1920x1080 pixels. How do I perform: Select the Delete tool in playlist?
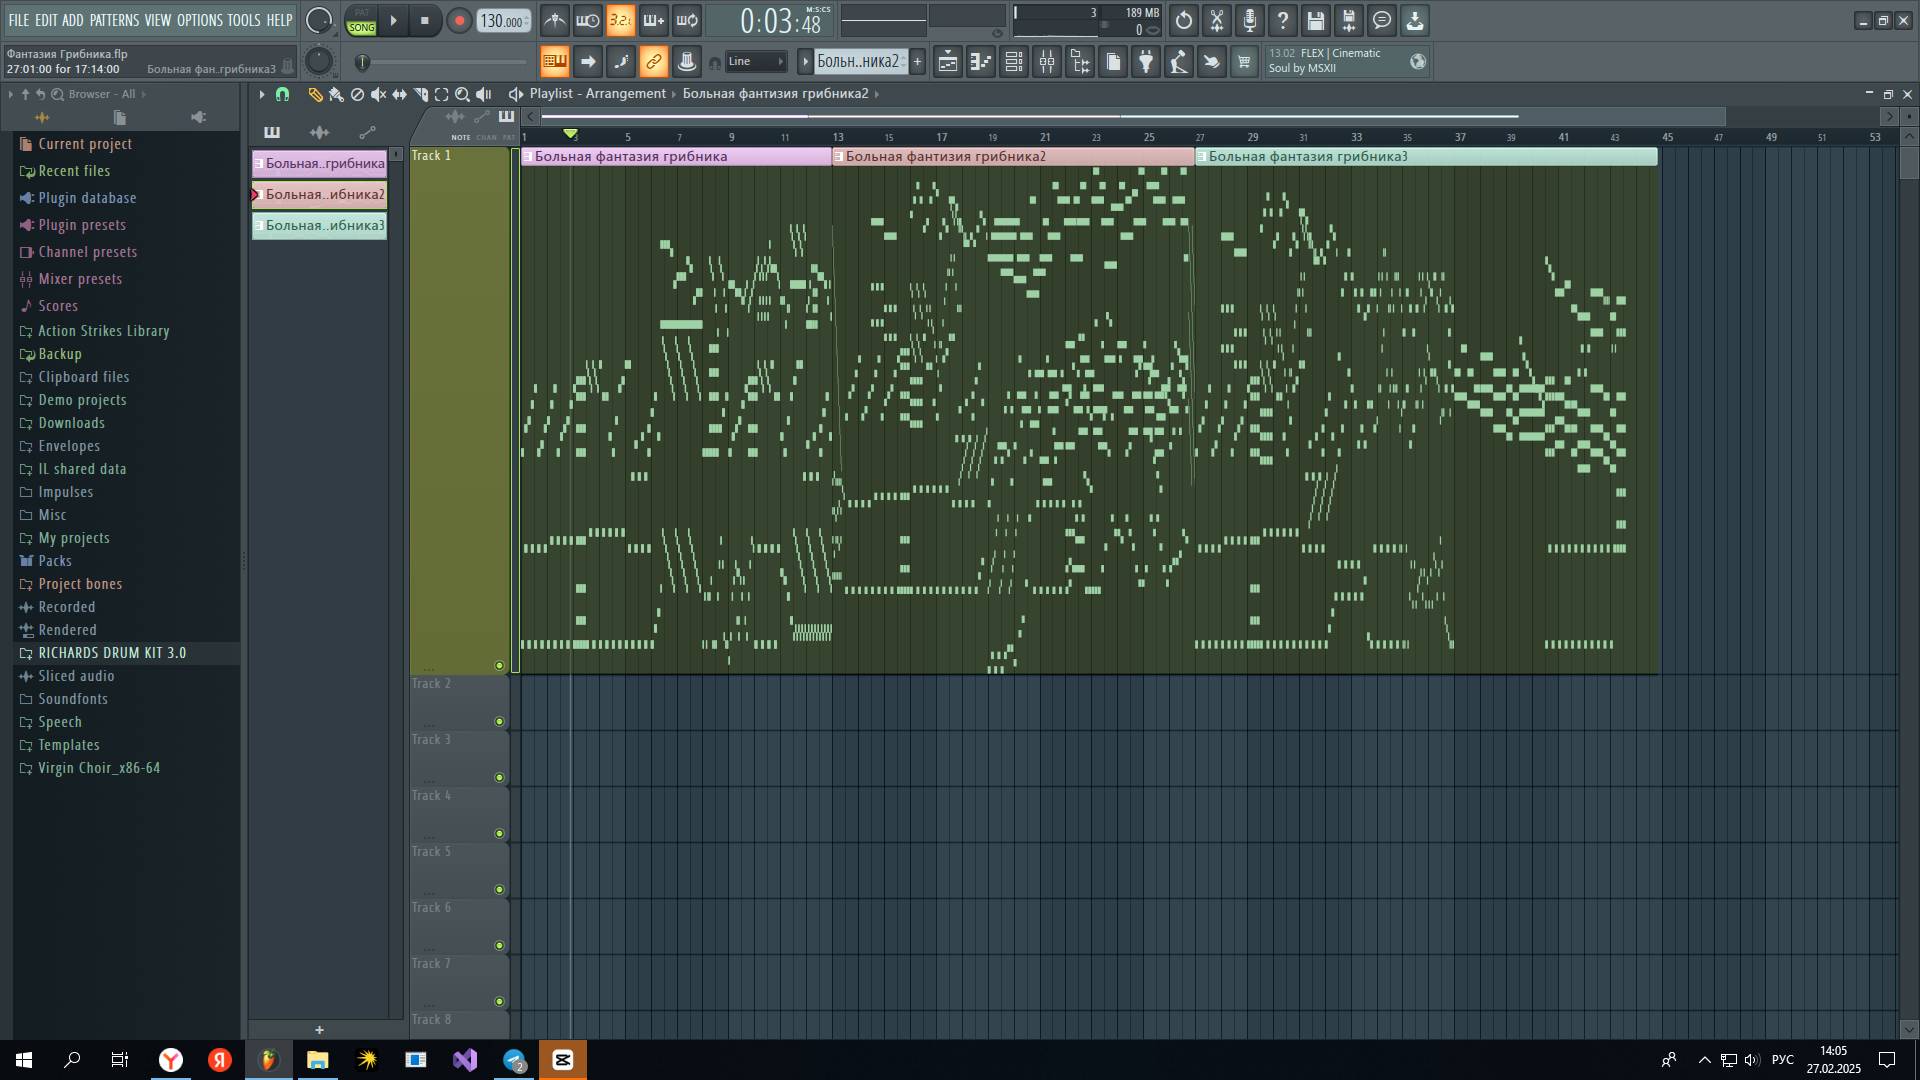[357, 94]
